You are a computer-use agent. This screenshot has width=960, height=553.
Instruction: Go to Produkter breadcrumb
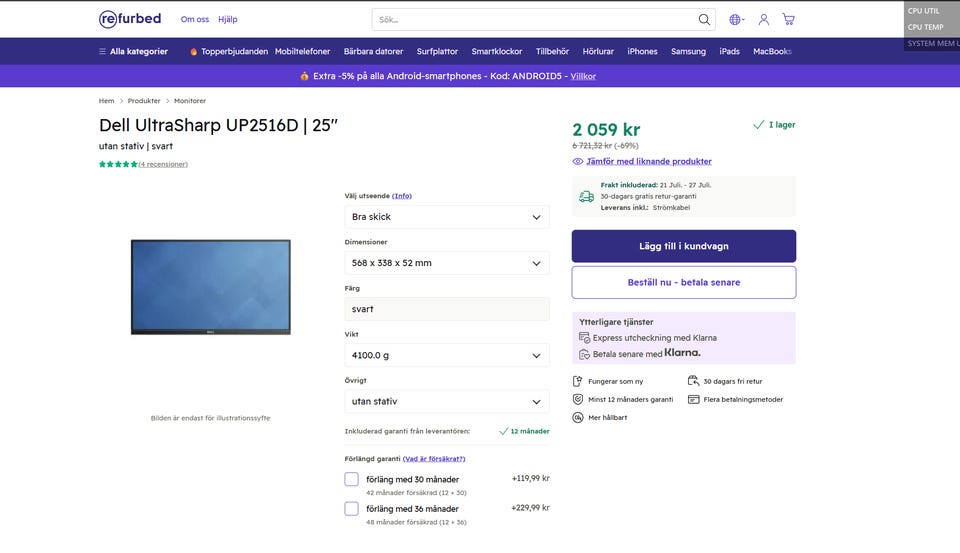144,100
